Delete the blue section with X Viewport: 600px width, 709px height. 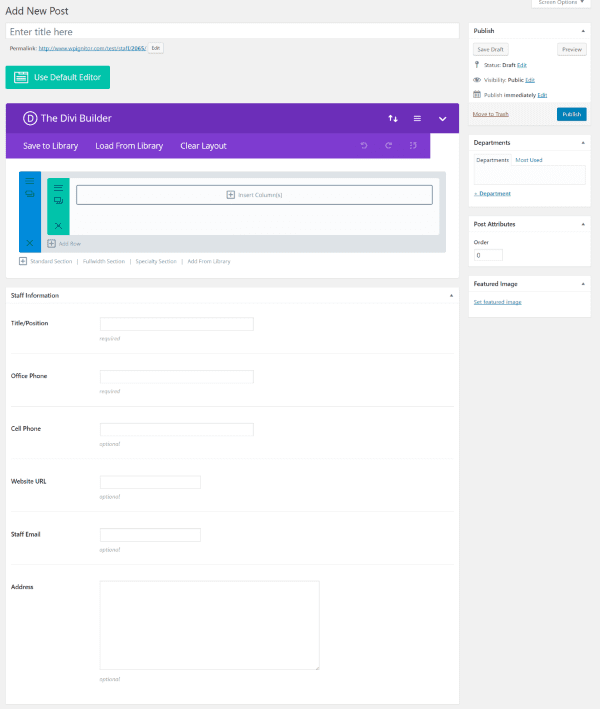pyautogui.click(x=30, y=243)
